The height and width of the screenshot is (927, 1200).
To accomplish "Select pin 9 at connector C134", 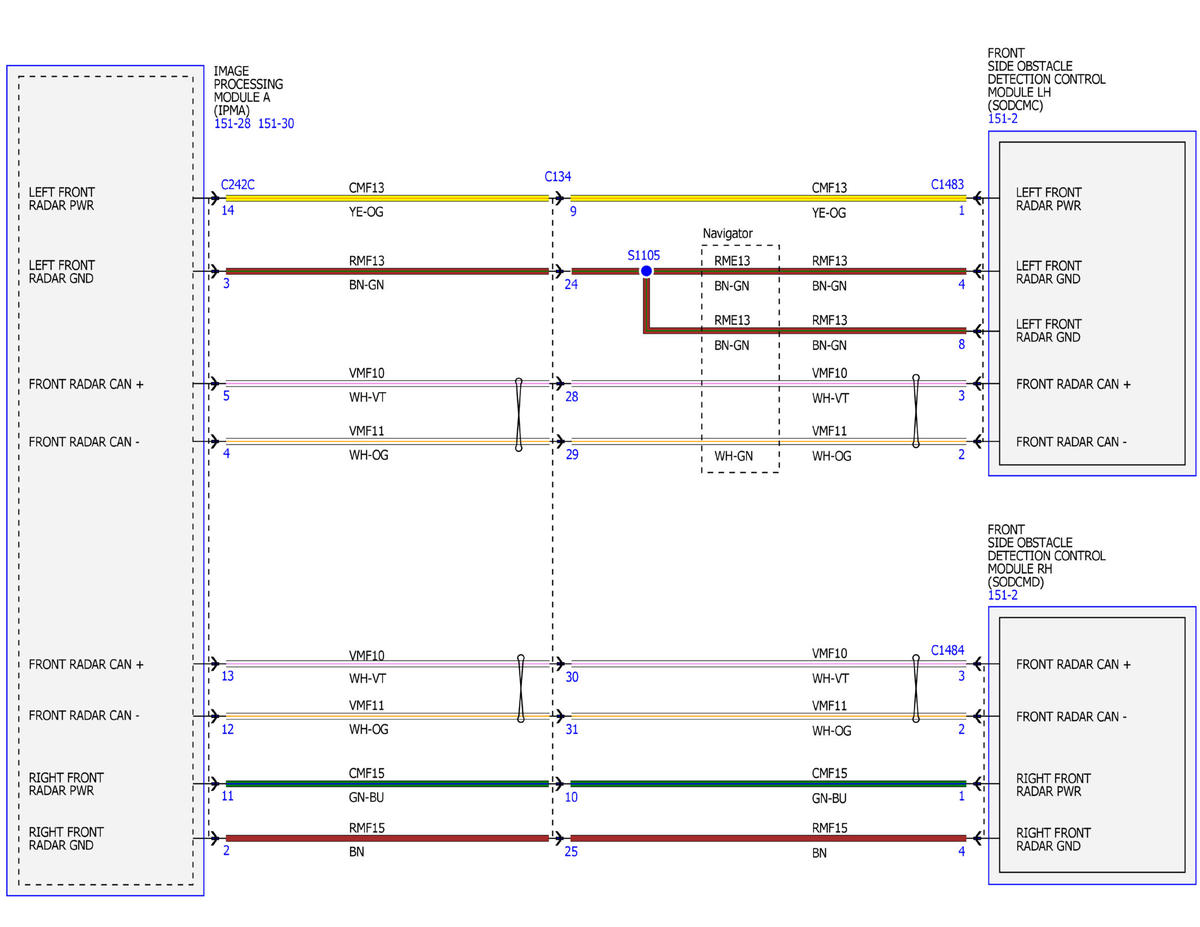I will coord(573,212).
